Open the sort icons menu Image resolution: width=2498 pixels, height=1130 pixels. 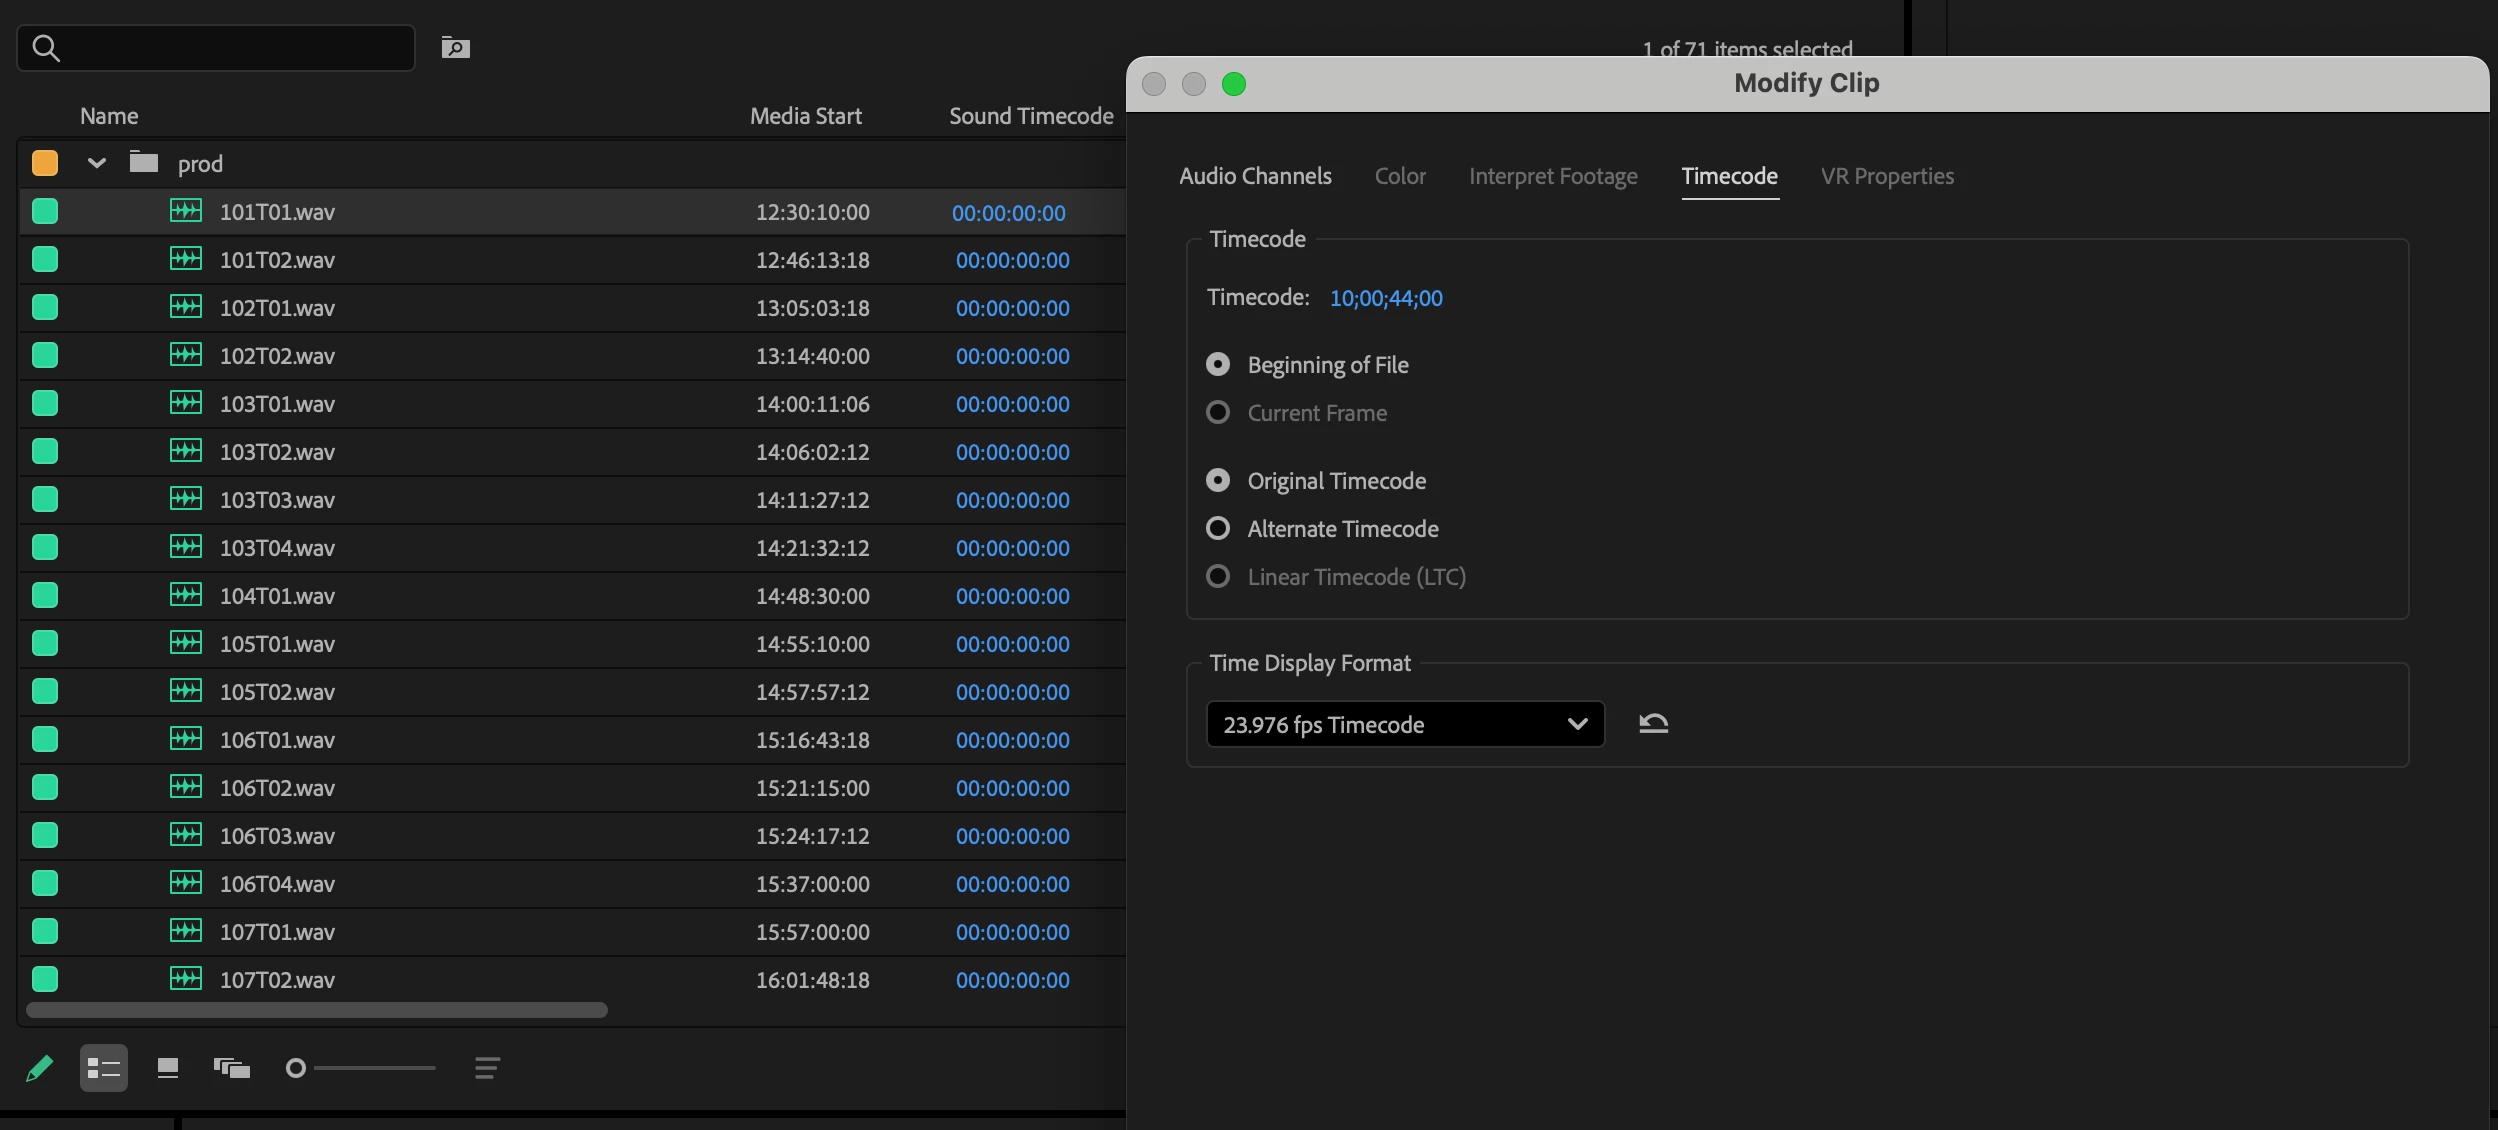tap(487, 1068)
